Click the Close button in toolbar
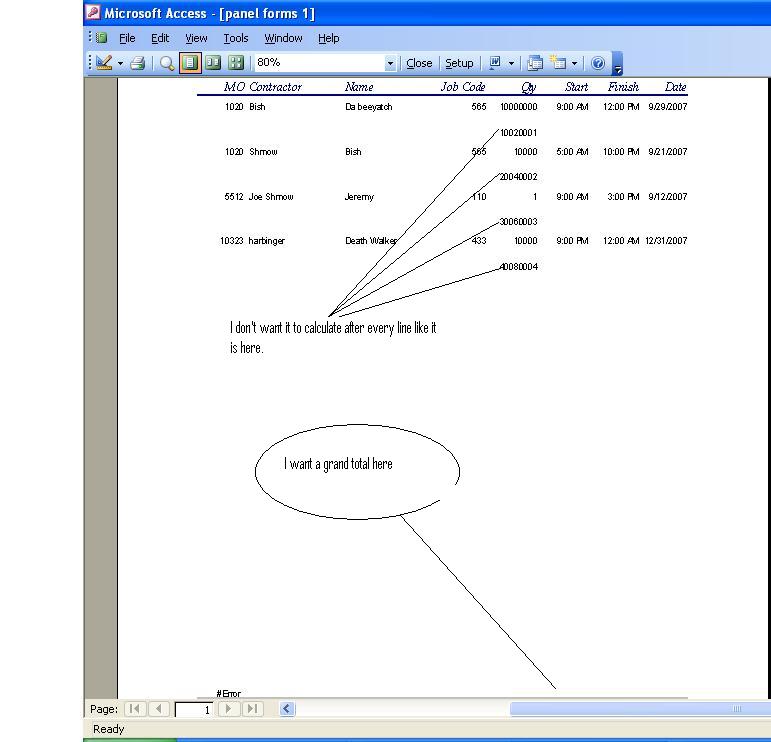Image resolution: width=771 pixels, height=742 pixels. tap(419, 63)
